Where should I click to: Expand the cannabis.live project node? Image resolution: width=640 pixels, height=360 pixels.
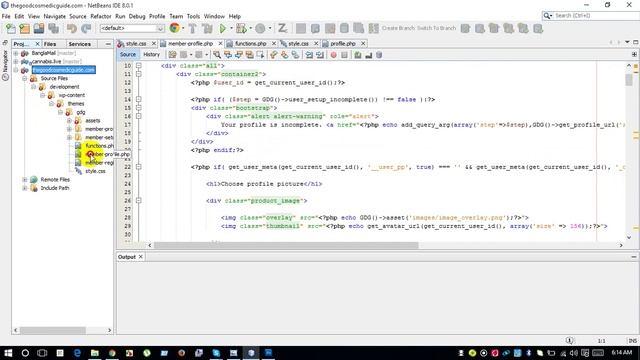click(16, 62)
